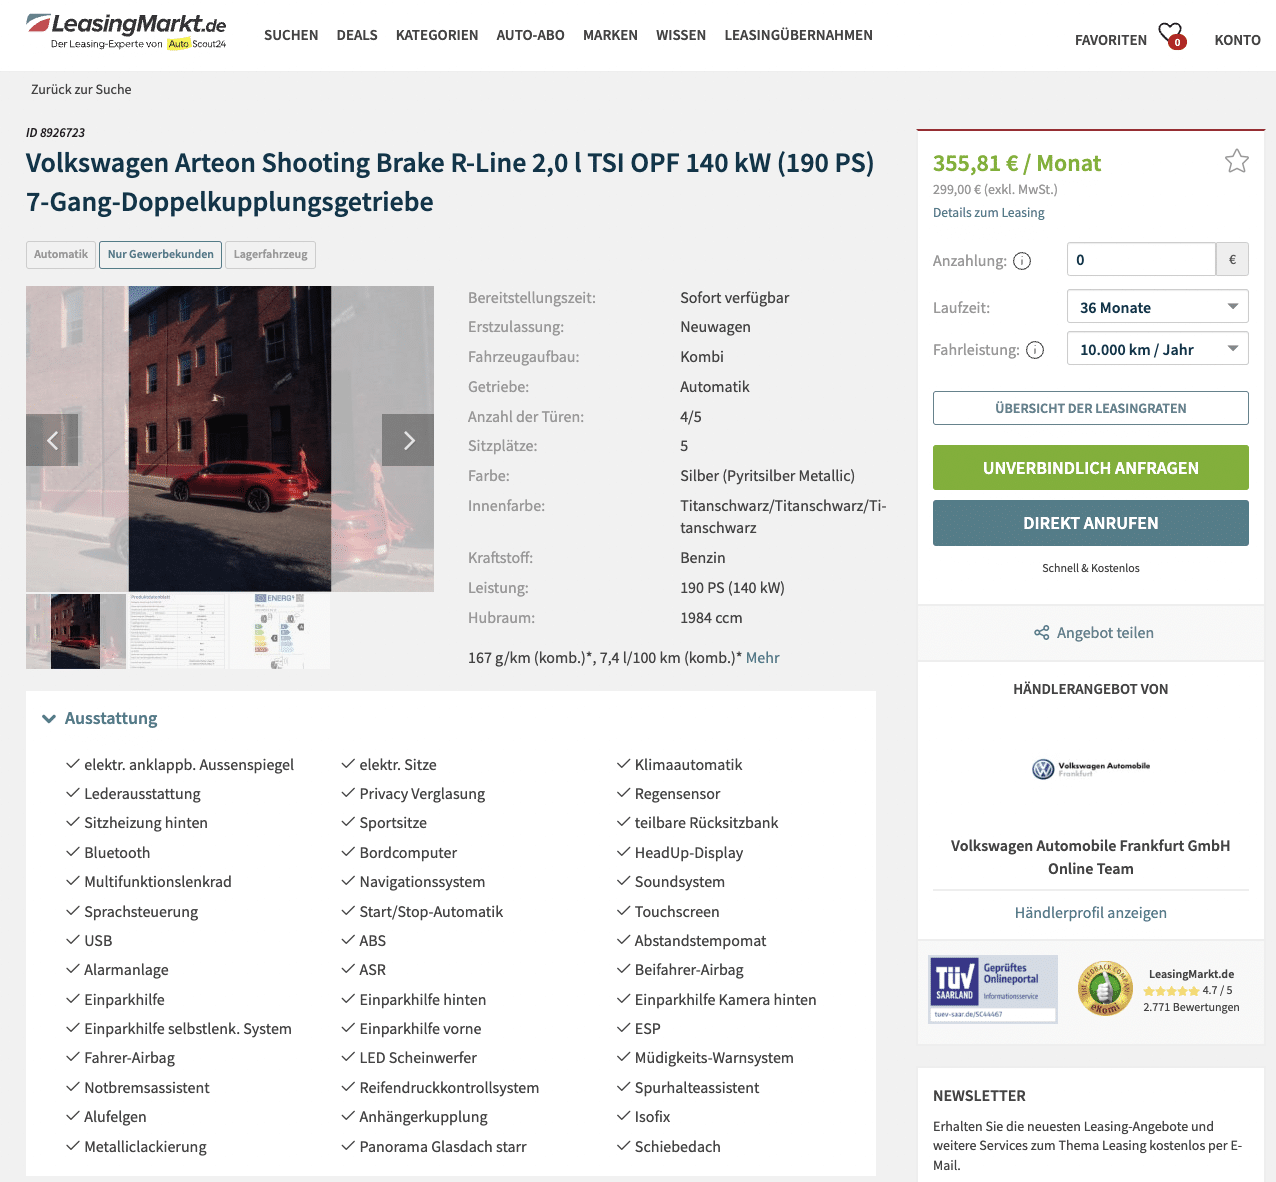1276x1182 pixels.
Task: Click 'Sitzheizung hinten' equipment item
Action: tap(146, 823)
